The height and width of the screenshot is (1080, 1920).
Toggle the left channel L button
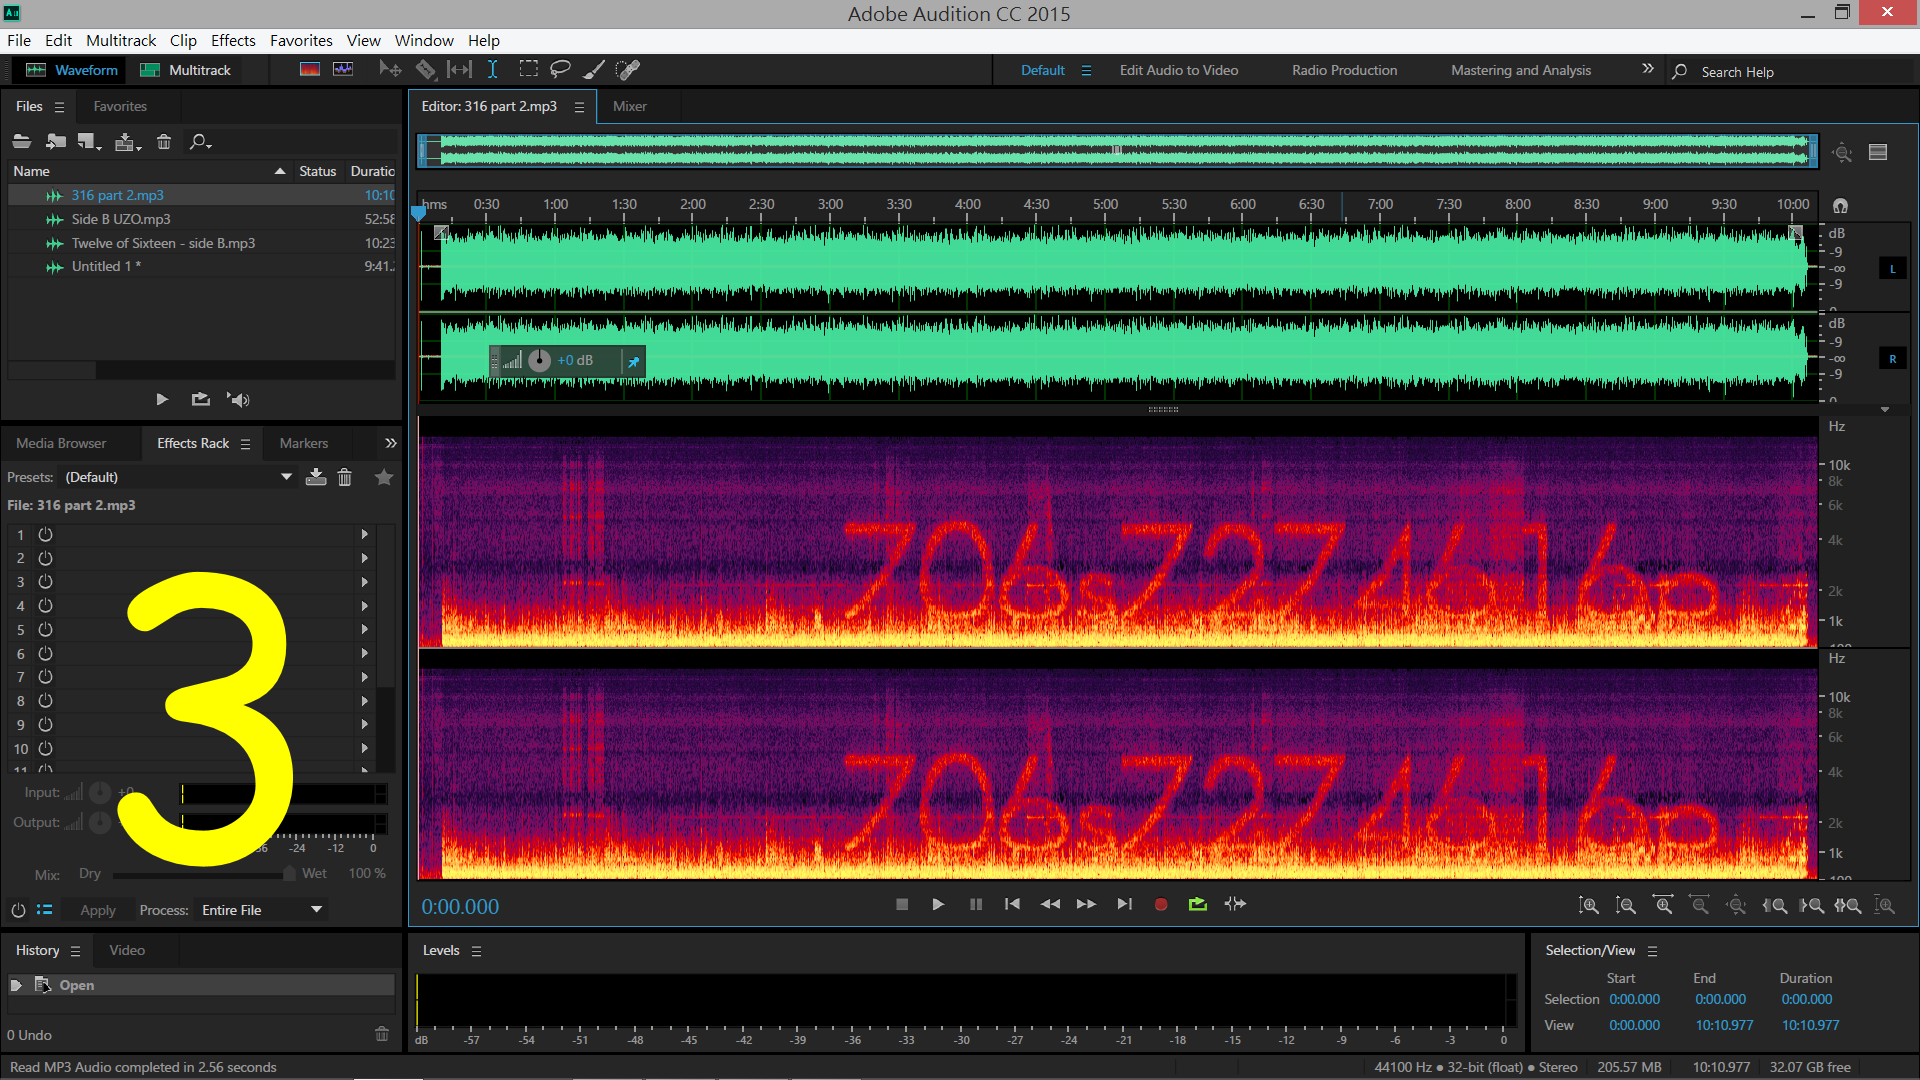1892,269
